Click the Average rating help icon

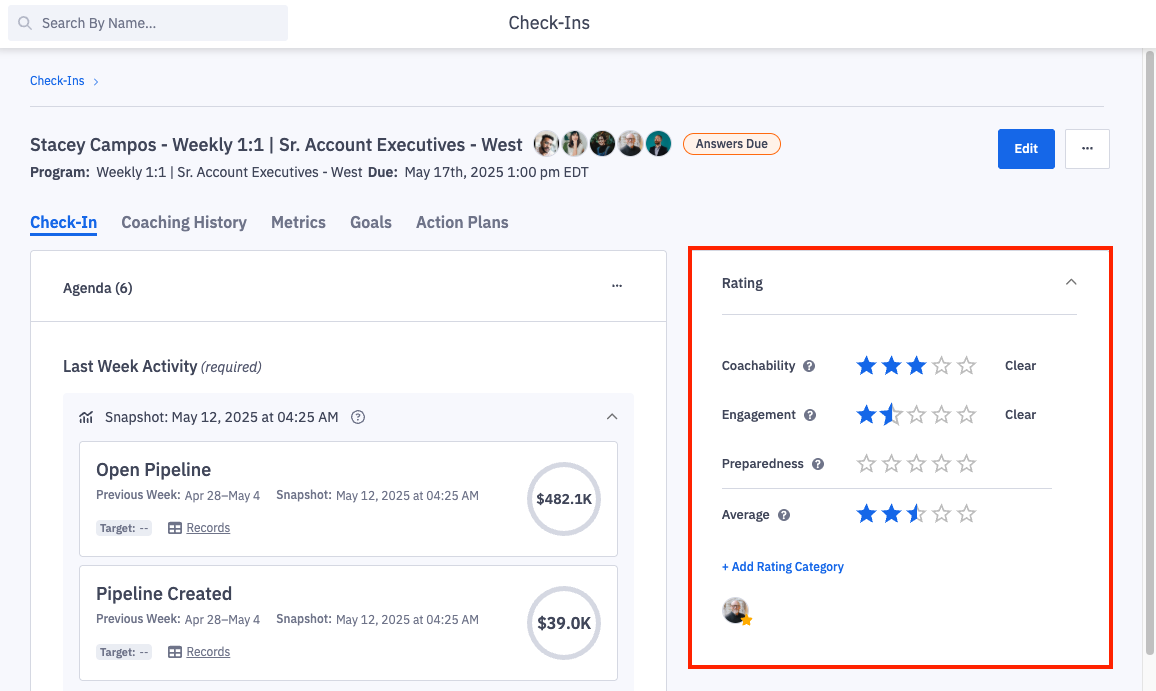(784, 515)
